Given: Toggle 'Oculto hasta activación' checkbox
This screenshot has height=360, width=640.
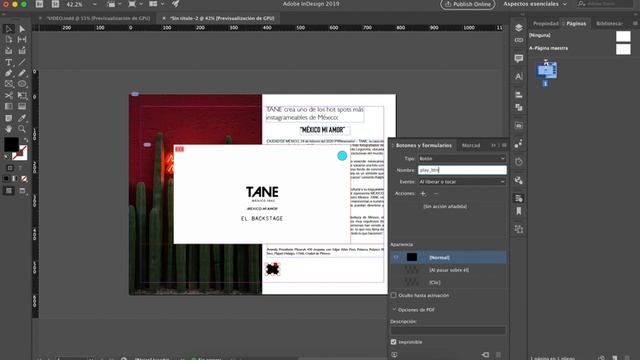Looking at the screenshot, I should coord(393,295).
